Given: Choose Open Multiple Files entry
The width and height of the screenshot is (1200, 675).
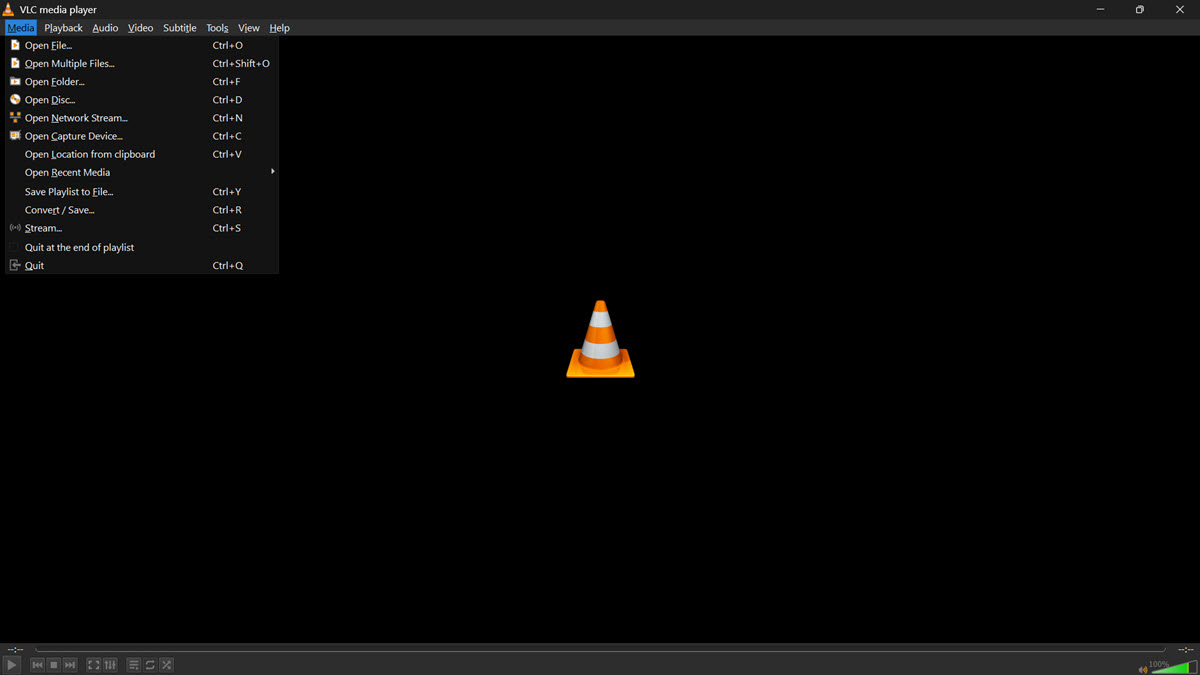Looking at the screenshot, I should point(141,63).
